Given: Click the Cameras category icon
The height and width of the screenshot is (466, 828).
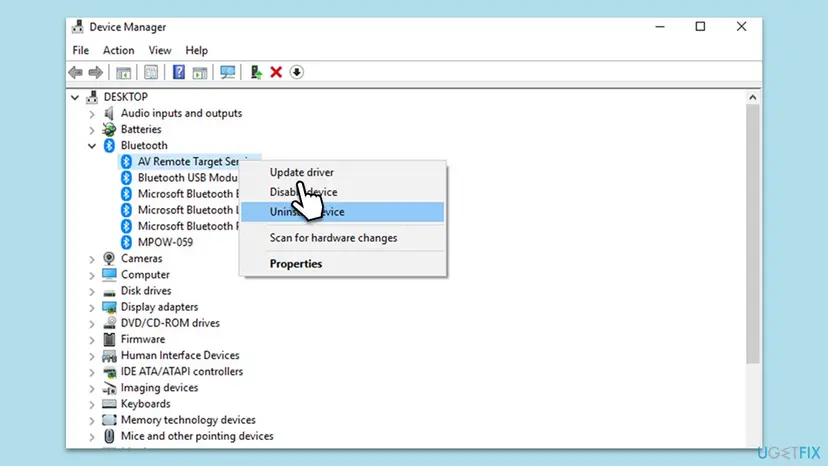Looking at the screenshot, I should pos(109,258).
